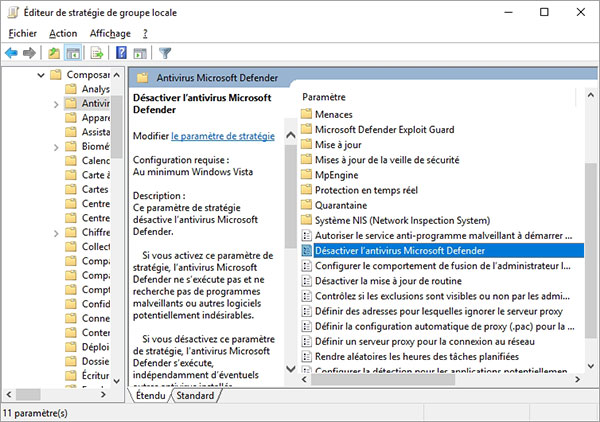Click the description pane scroll down arrow
Image resolution: width=600 pixels, height=422 pixels.
[x=291, y=369]
